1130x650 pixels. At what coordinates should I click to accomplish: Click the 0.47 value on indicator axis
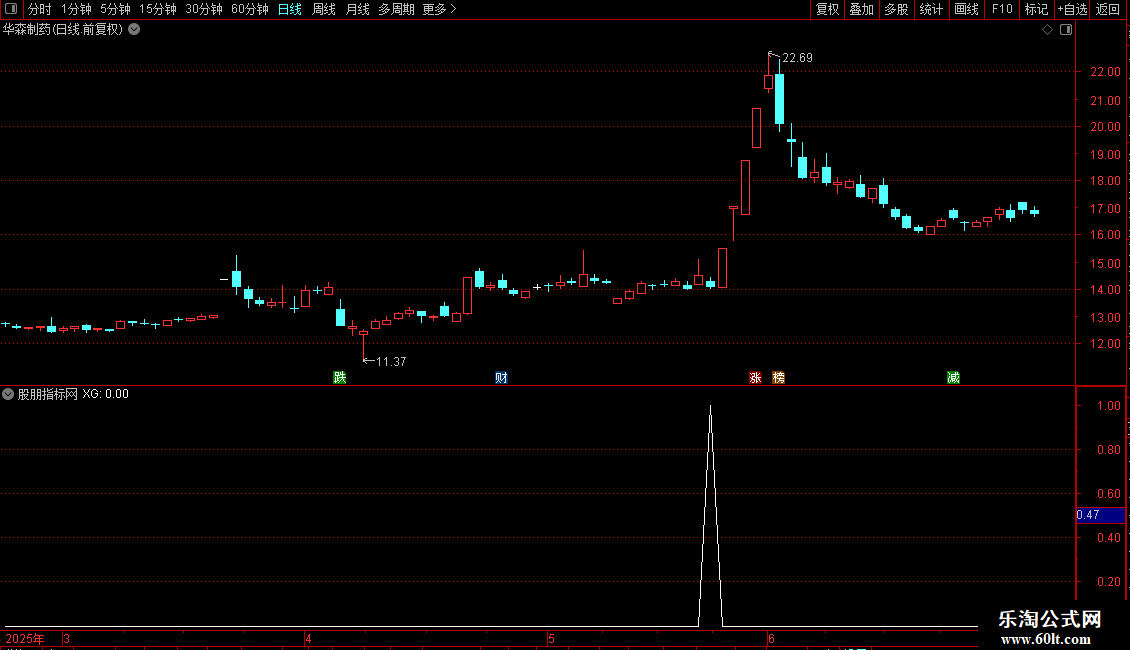pos(1088,515)
